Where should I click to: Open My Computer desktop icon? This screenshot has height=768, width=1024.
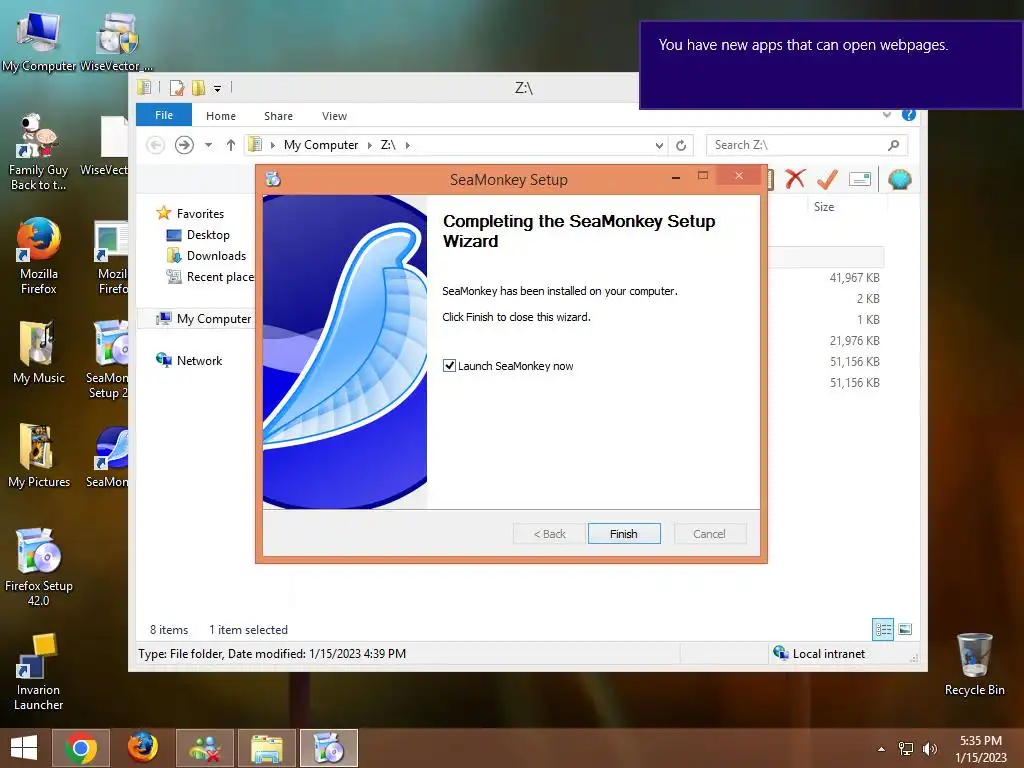(x=39, y=41)
